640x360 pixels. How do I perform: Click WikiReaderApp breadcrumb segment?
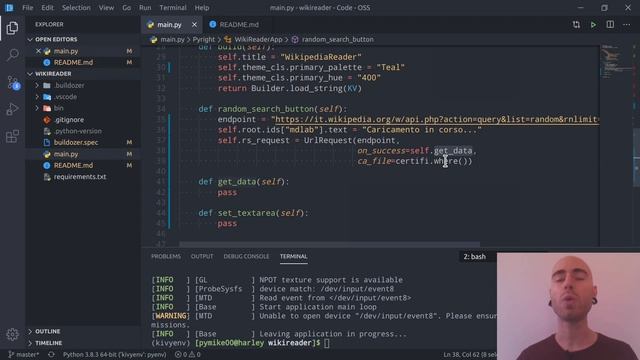tap(258, 40)
